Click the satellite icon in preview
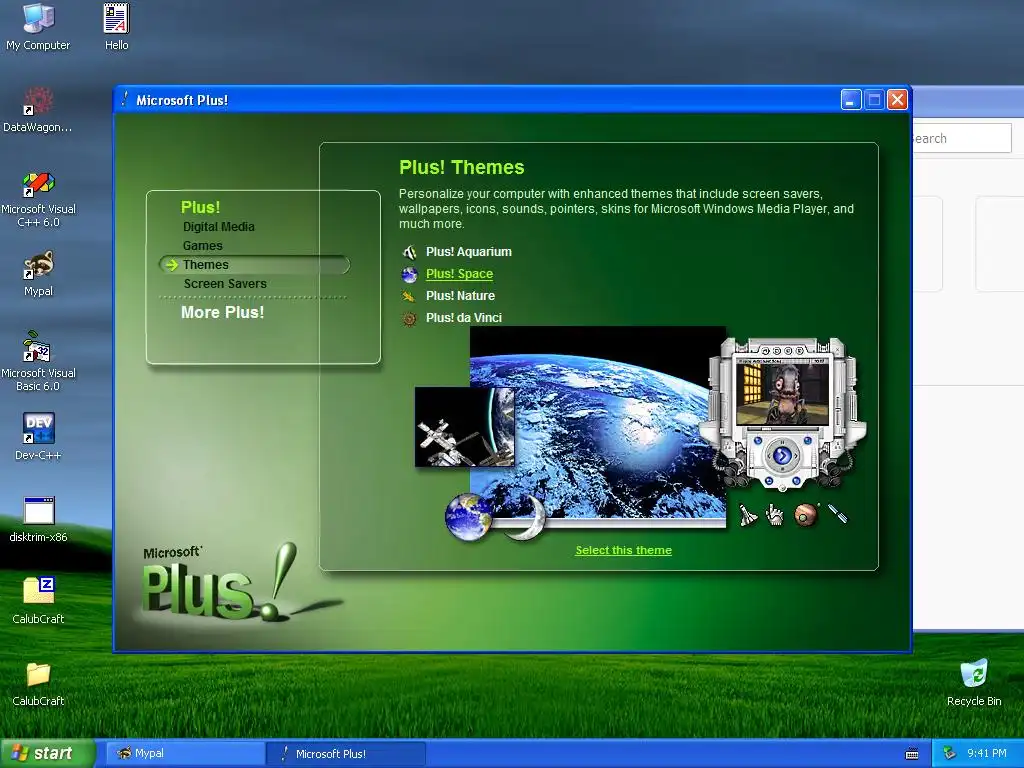The image size is (1024, 768). tap(838, 513)
